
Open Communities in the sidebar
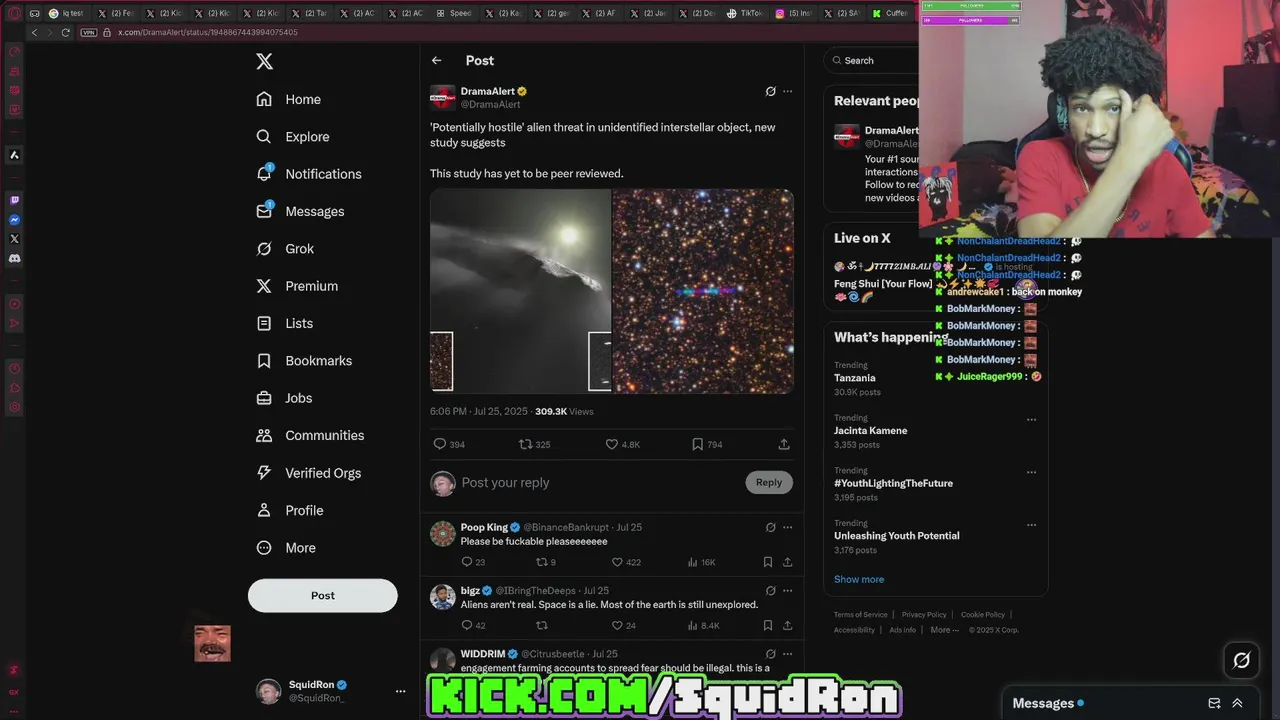pyautogui.click(x=310, y=436)
